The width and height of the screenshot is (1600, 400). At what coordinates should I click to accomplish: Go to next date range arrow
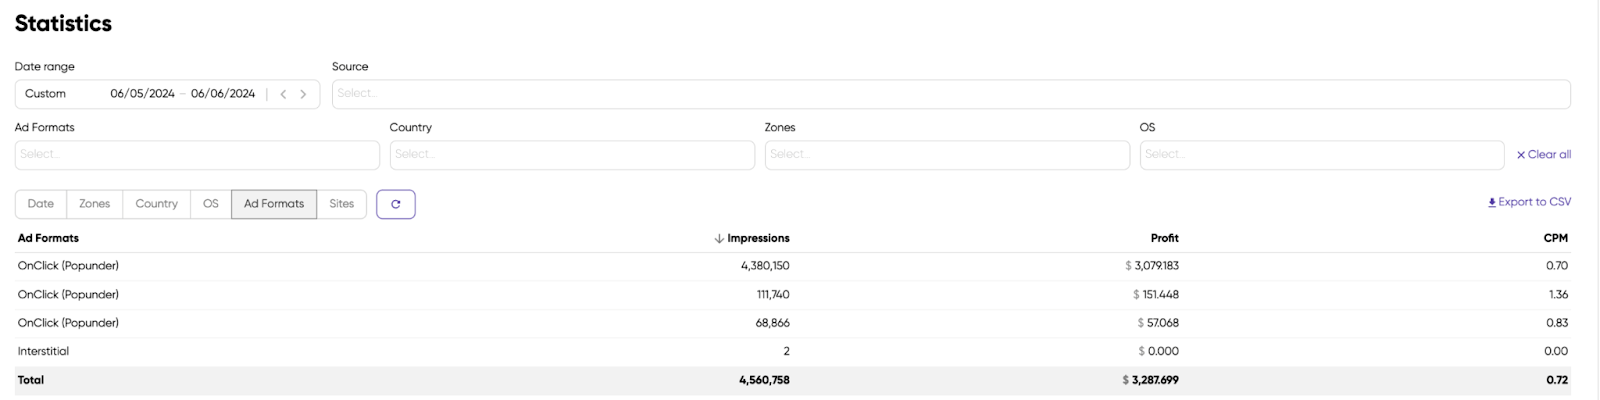[303, 94]
